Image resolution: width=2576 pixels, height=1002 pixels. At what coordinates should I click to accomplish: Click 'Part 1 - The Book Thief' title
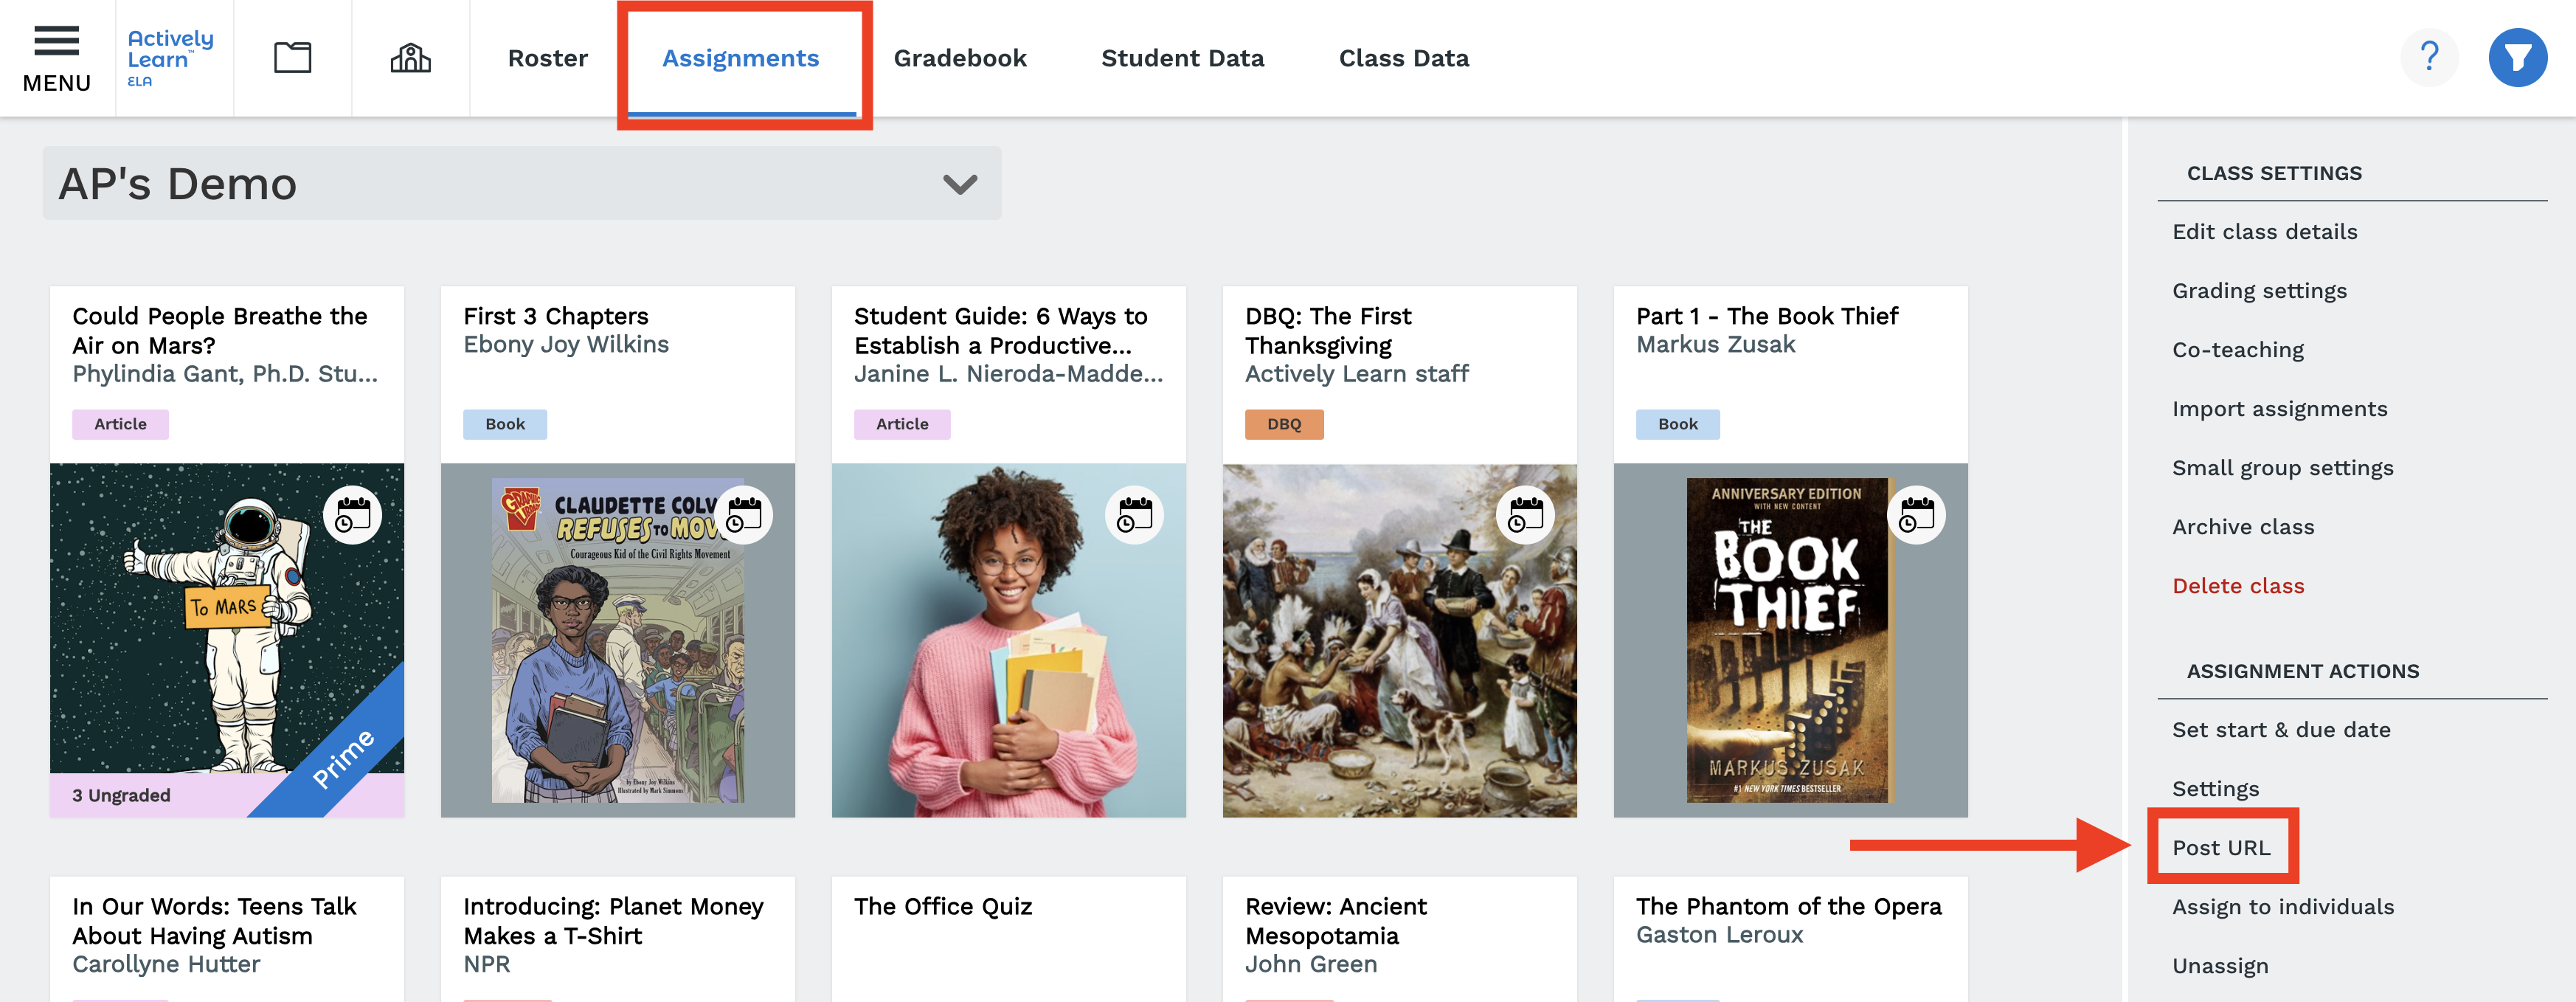pyautogui.click(x=1766, y=316)
